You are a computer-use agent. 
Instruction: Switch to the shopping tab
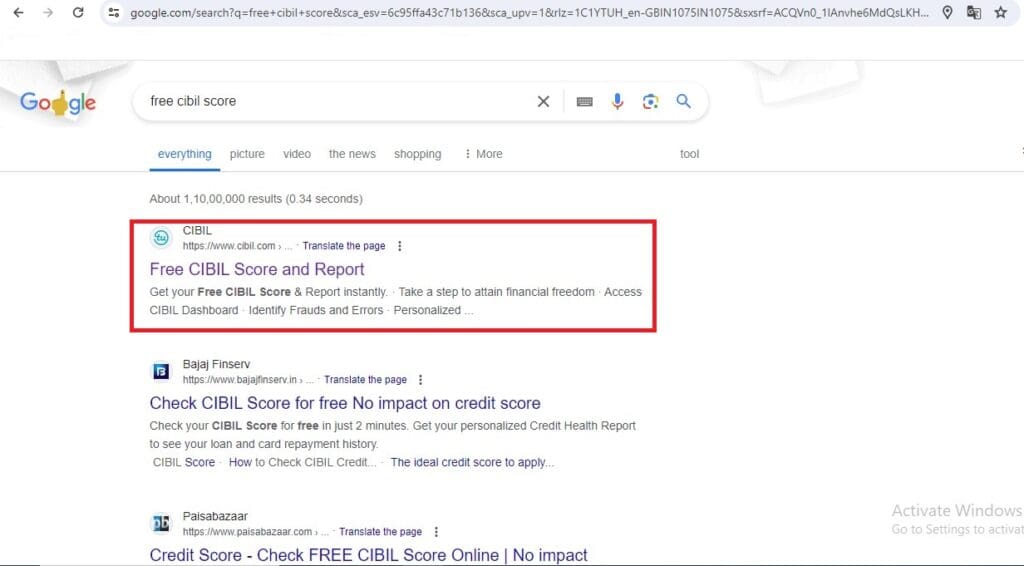coord(417,154)
